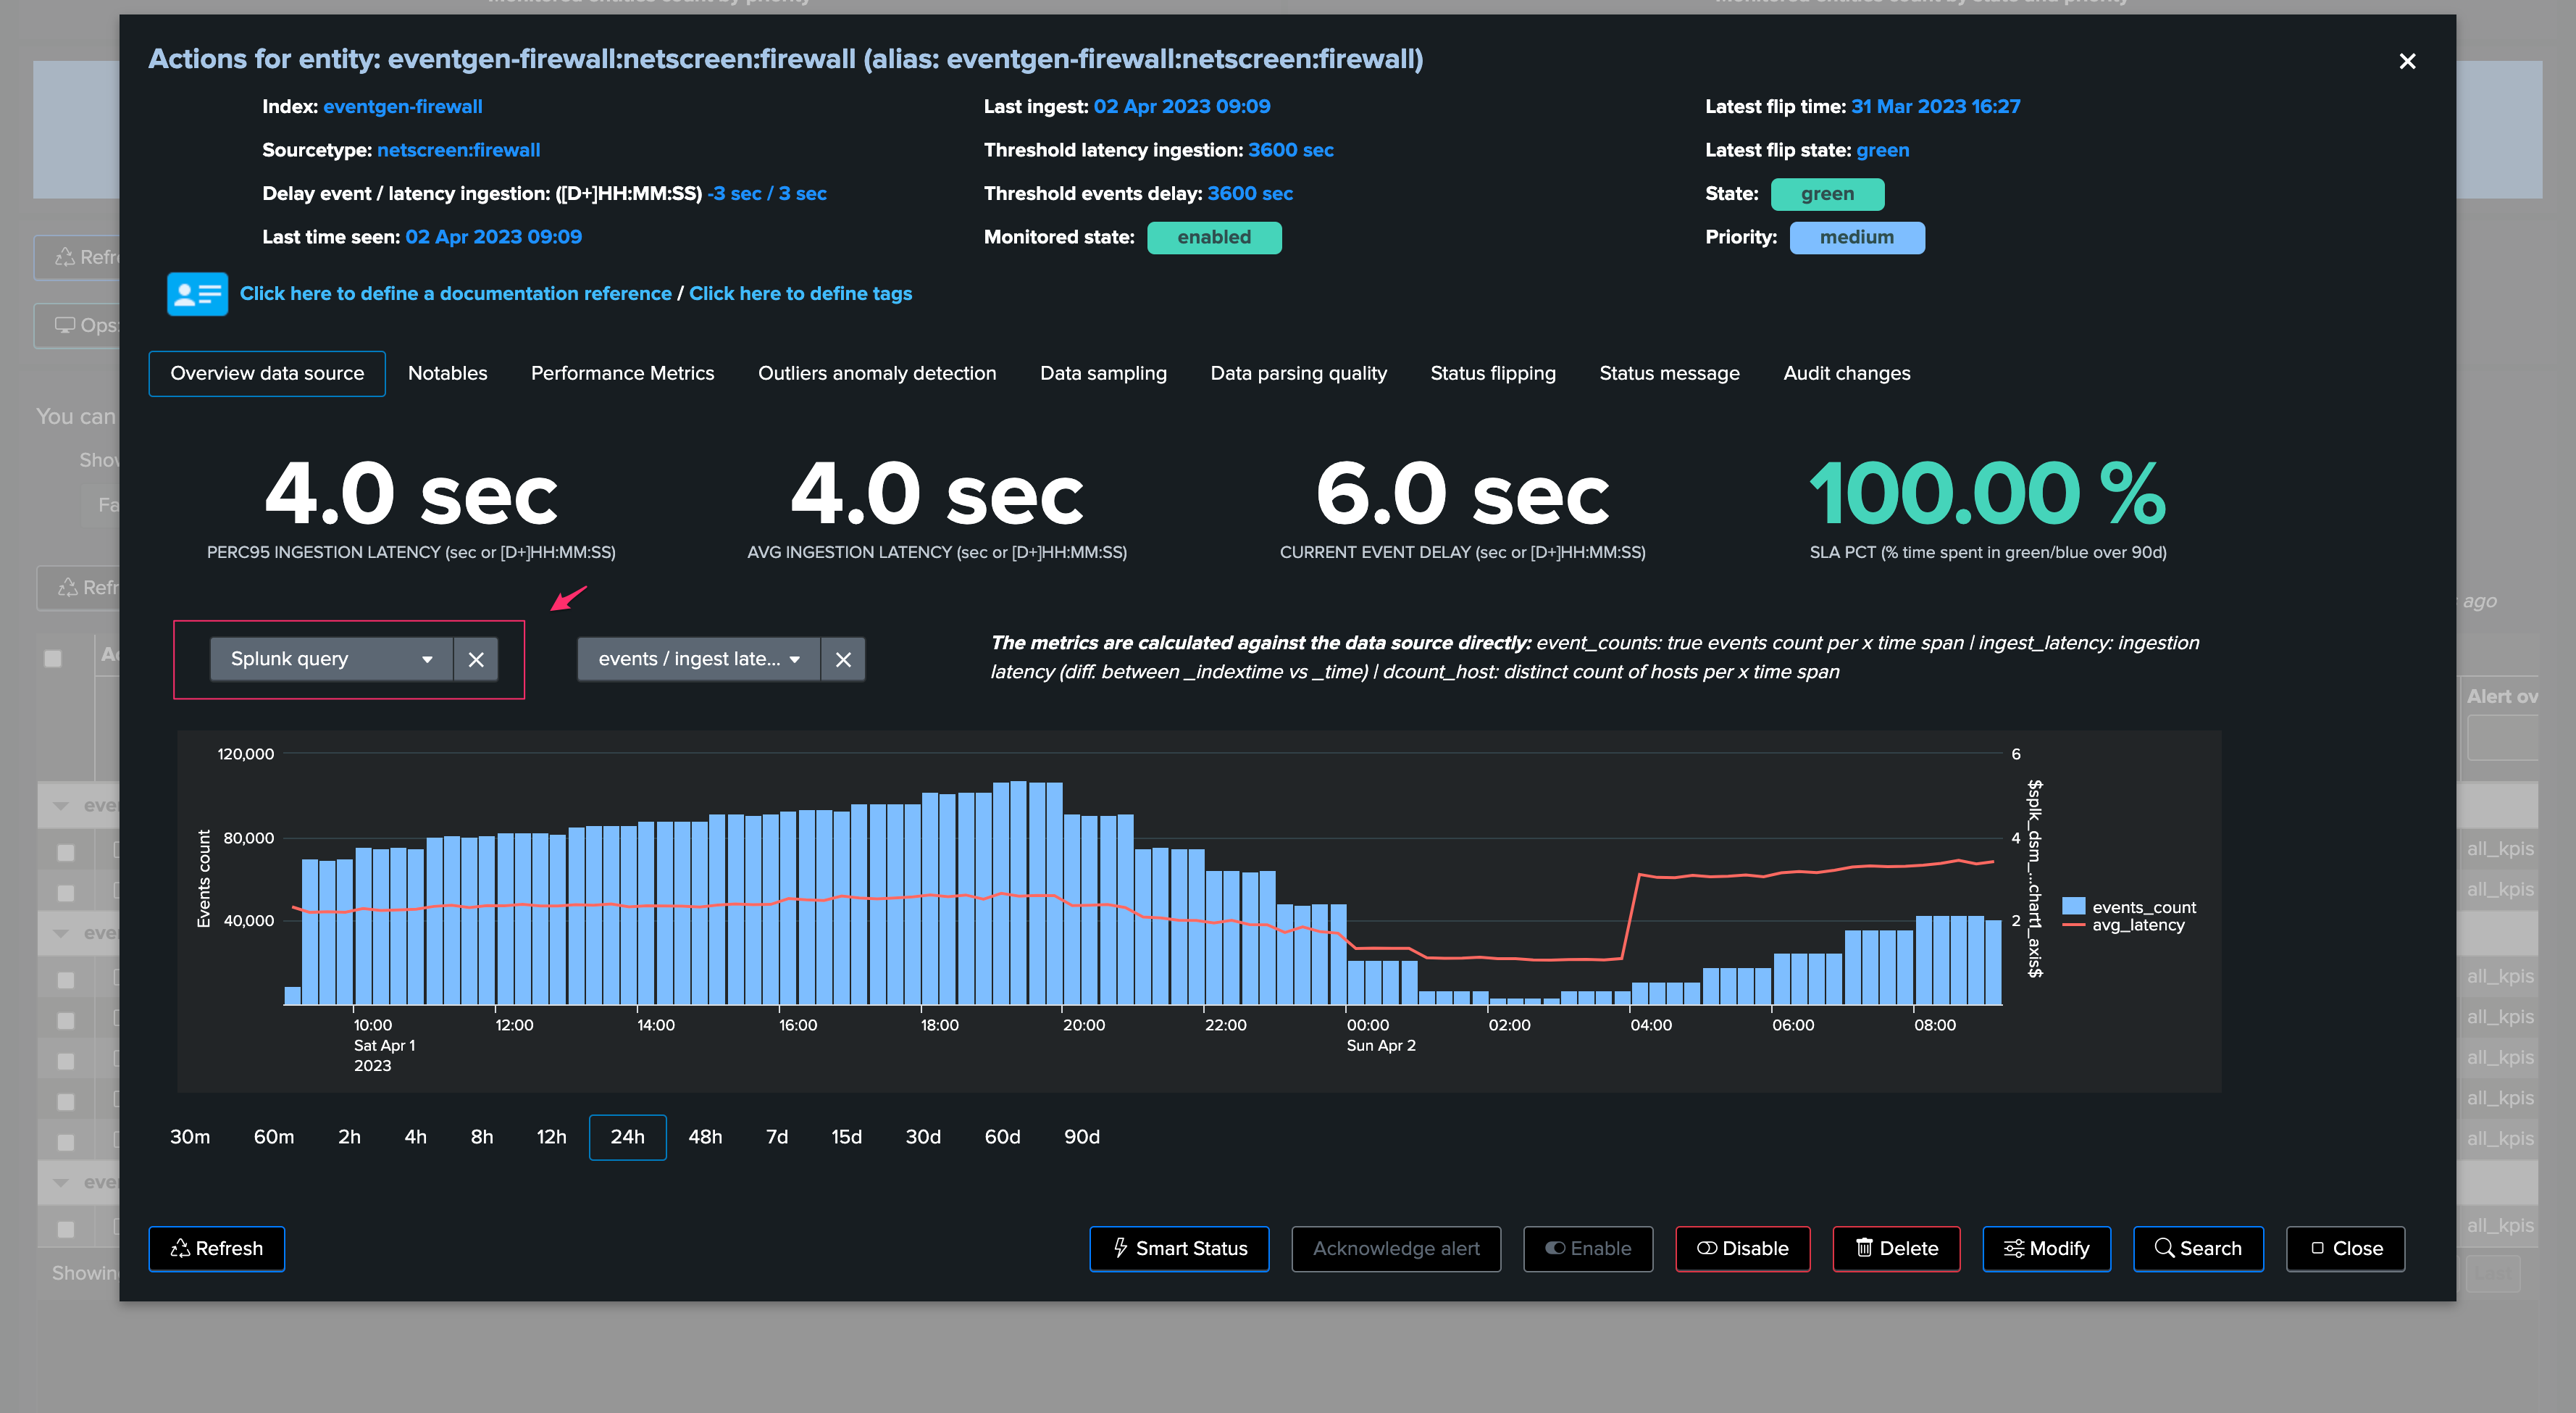Click the Threshold latency ingestion 3600 sec value

(1290, 150)
